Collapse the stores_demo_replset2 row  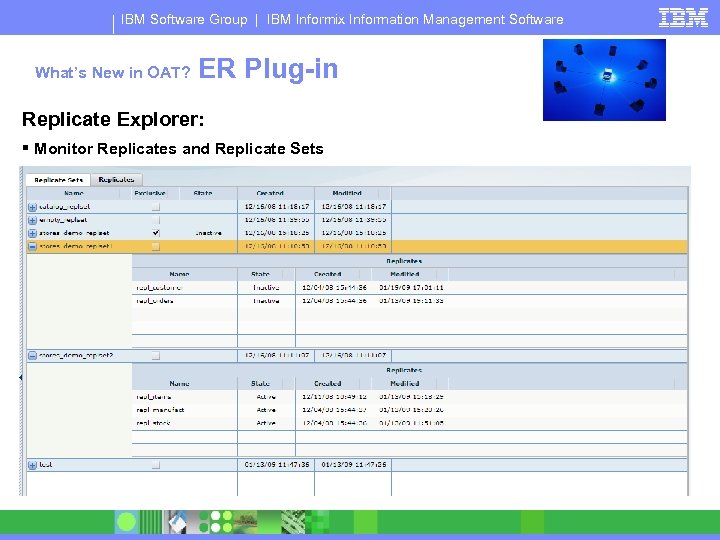click(x=32, y=355)
